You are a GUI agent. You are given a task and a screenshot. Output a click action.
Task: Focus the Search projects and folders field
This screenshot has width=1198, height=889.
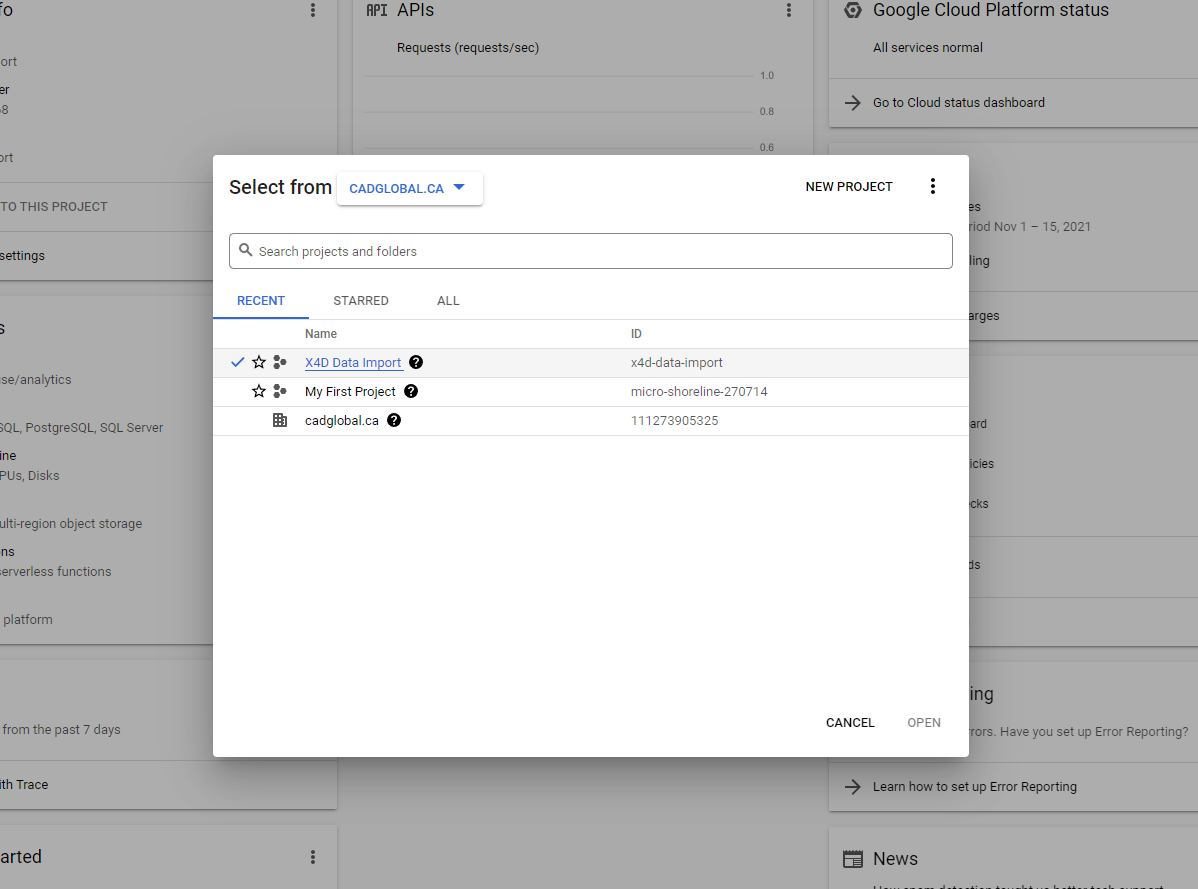coord(600,251)
